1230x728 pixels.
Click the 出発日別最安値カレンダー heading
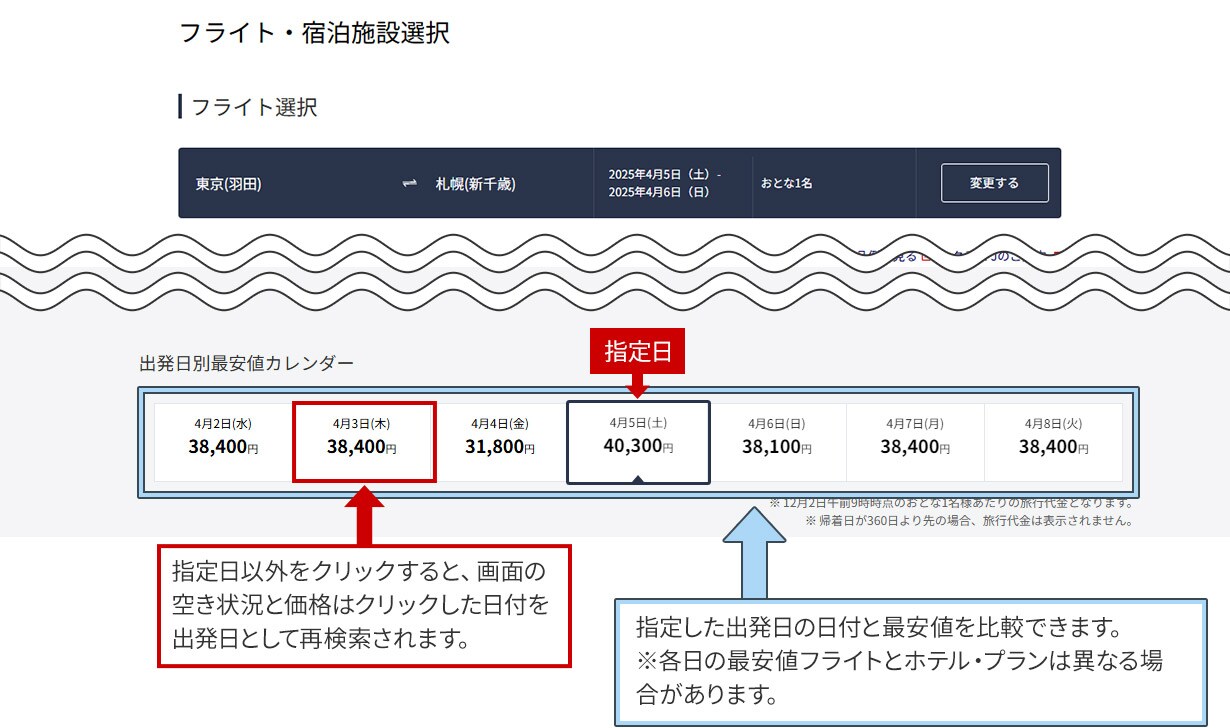[x=246, y=363]
